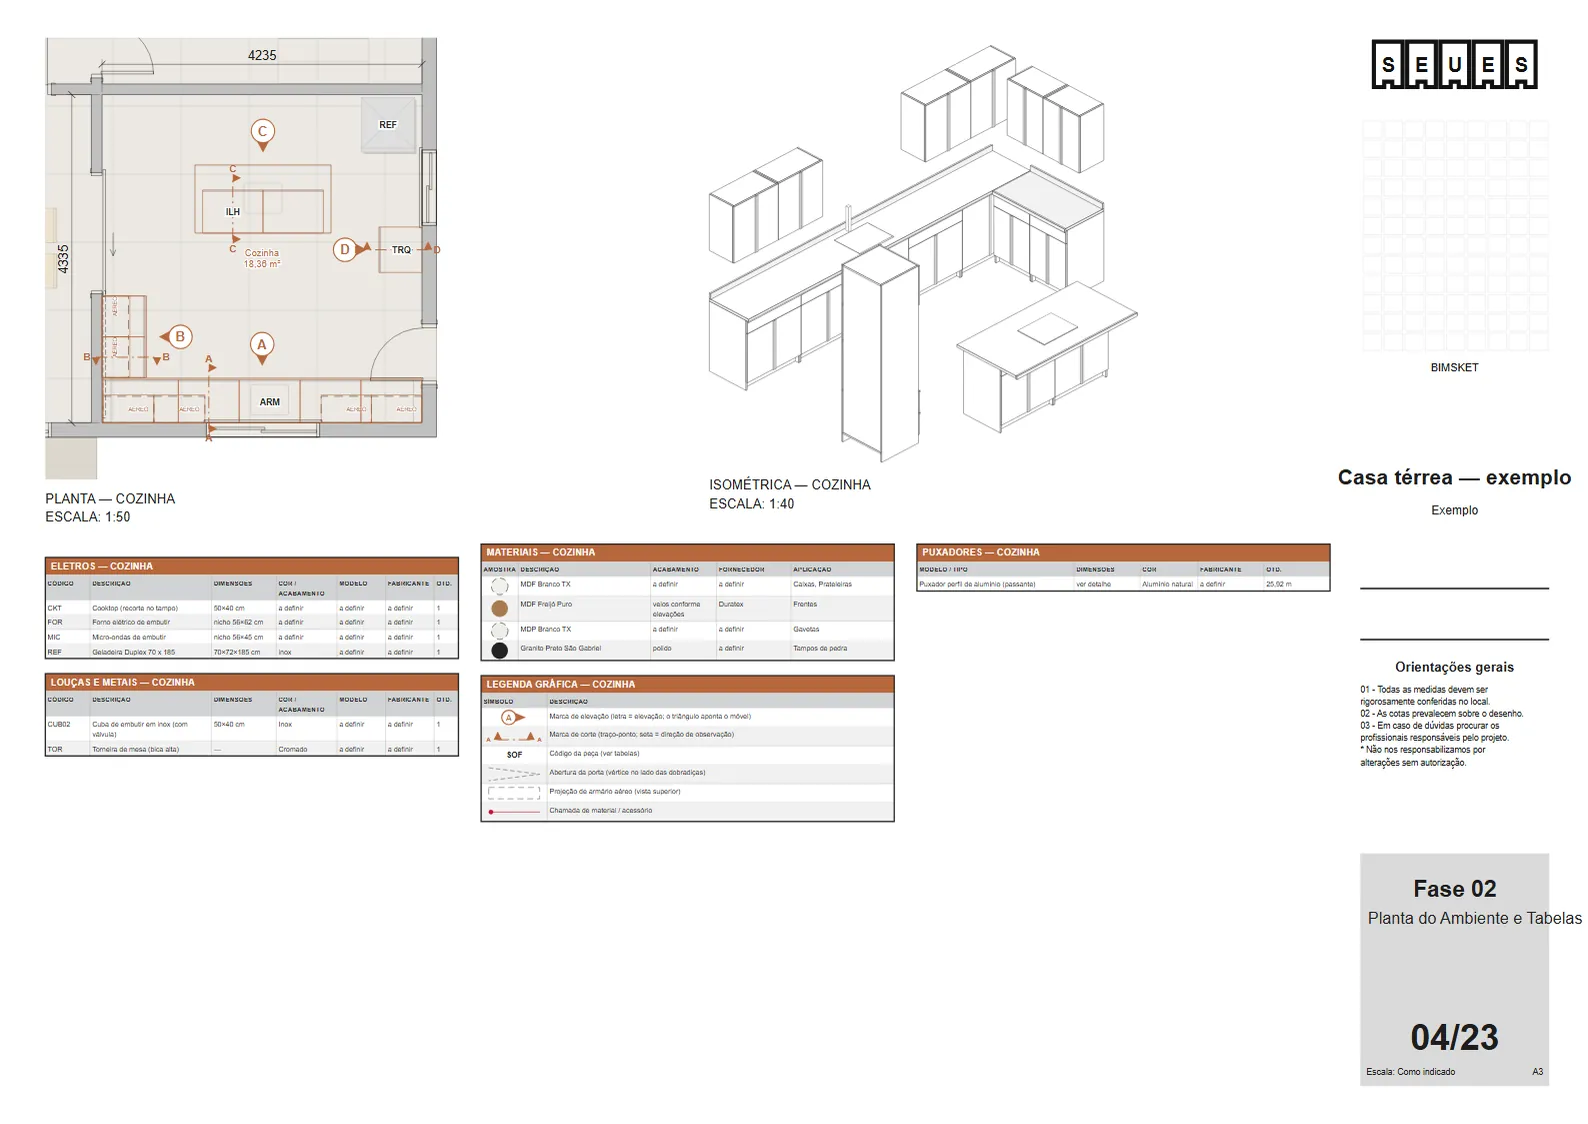
Task: Click the island cooktop in the isometric view
Action: pos(1048,327)
